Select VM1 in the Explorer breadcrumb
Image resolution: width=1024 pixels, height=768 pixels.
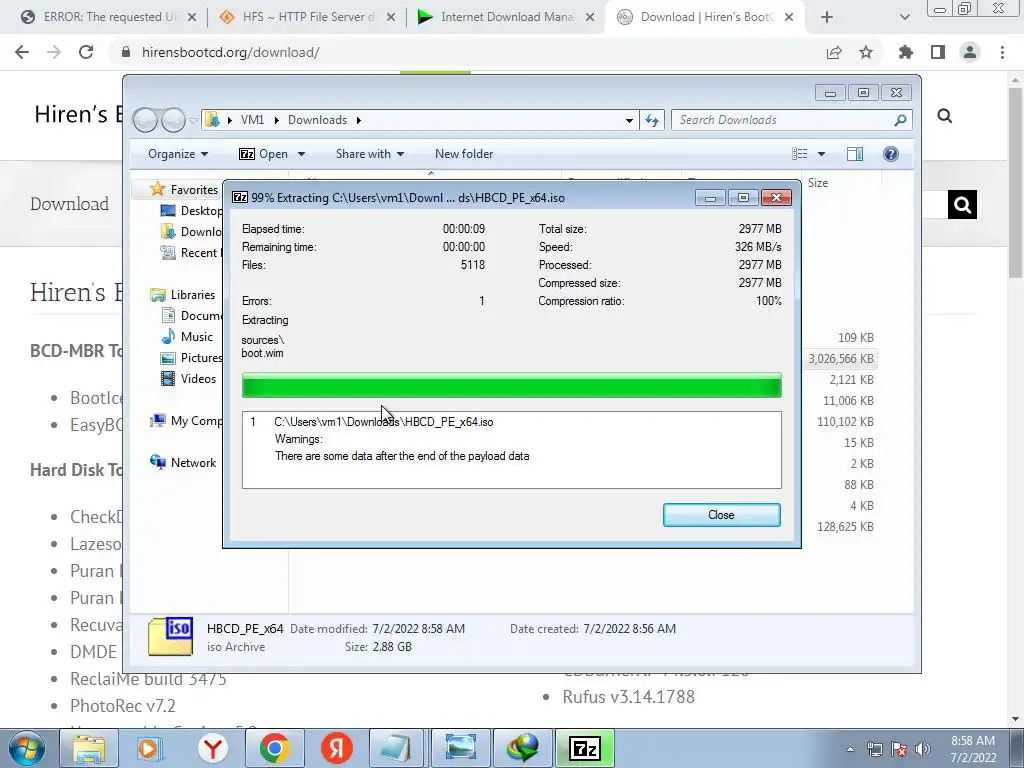coord(252,120)
